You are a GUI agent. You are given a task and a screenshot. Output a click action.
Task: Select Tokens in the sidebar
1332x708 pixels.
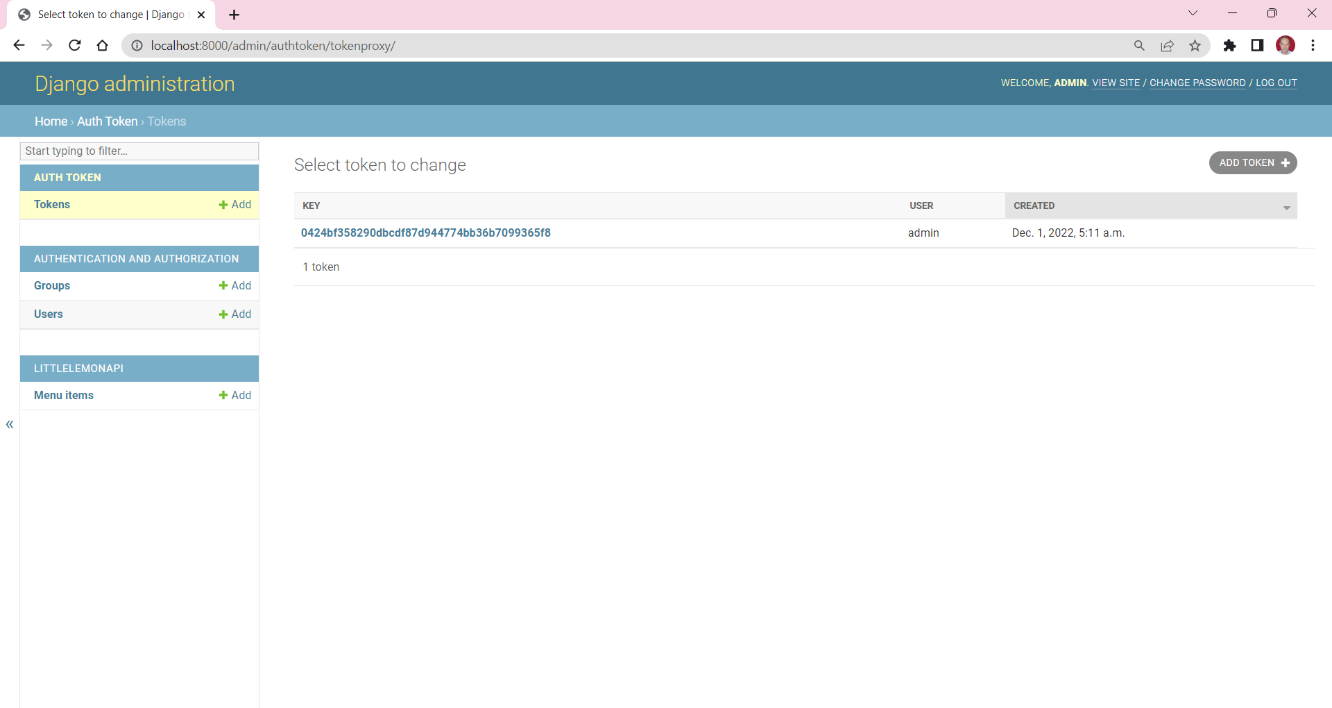pyautogui.click(x=52, y=204)
